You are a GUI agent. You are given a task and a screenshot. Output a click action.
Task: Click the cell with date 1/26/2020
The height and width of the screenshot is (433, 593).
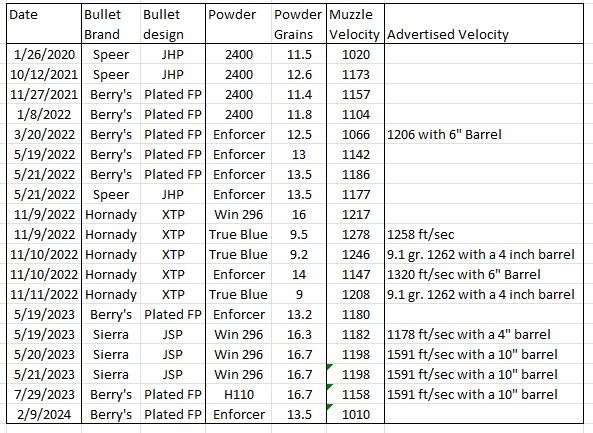pyautogui.click(x=44, y=54)
